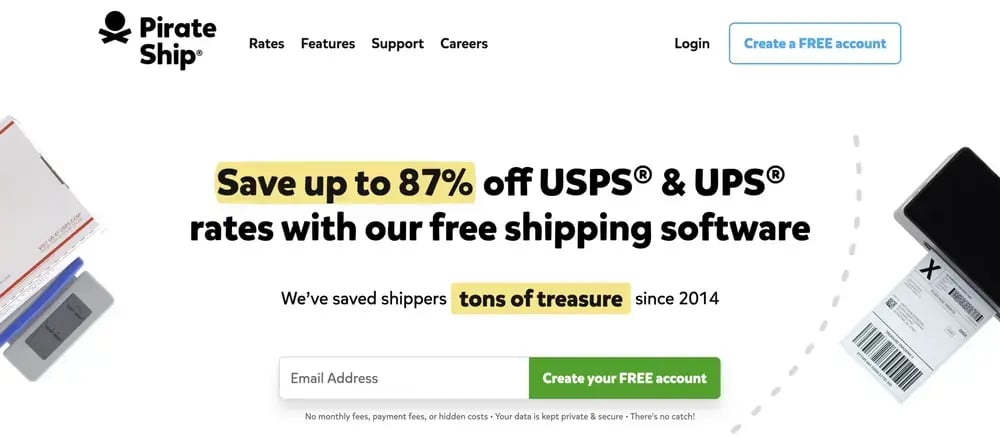Screen dimensions: 1000x438
Task: Click the green Create your FREE account button
Action: (x=624, y=379)
